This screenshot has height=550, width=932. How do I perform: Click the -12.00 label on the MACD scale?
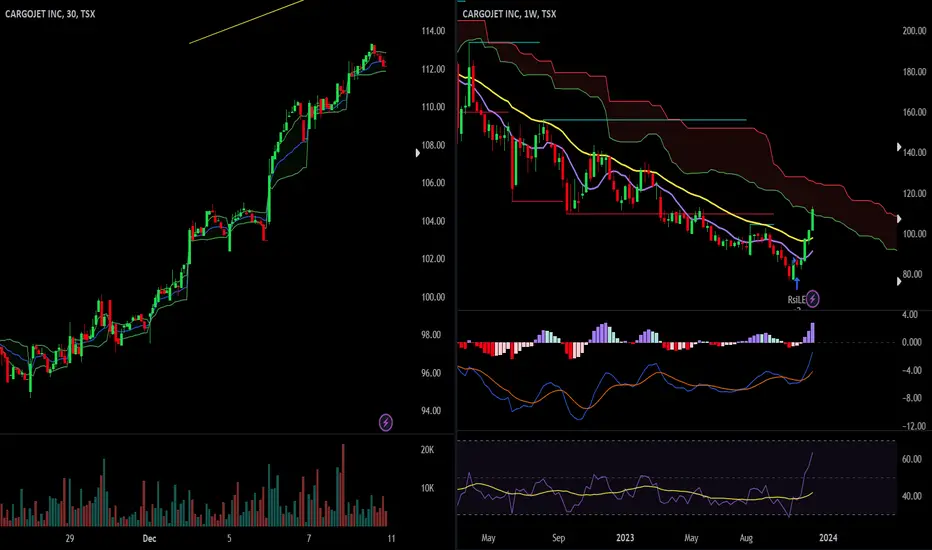[x=913, y=426]
